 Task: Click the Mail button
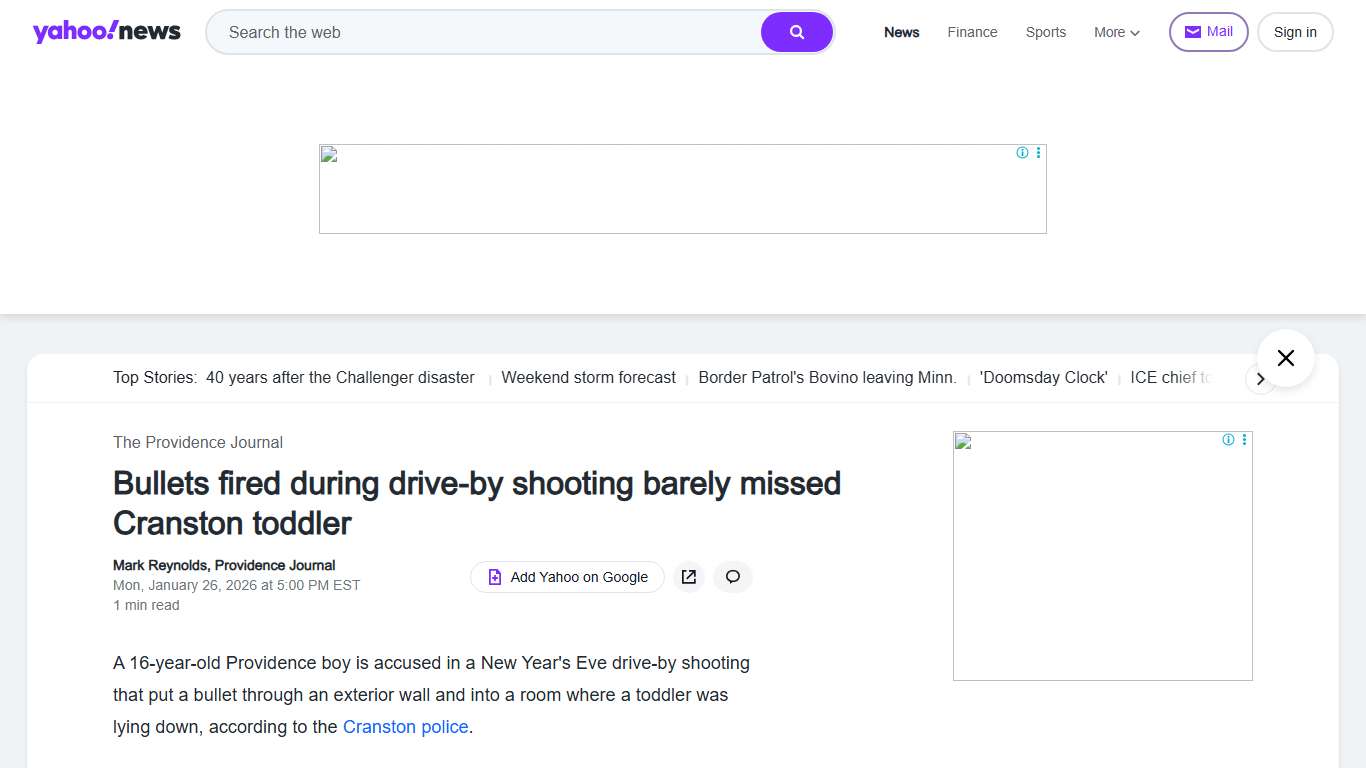(x=1208, y=32)
